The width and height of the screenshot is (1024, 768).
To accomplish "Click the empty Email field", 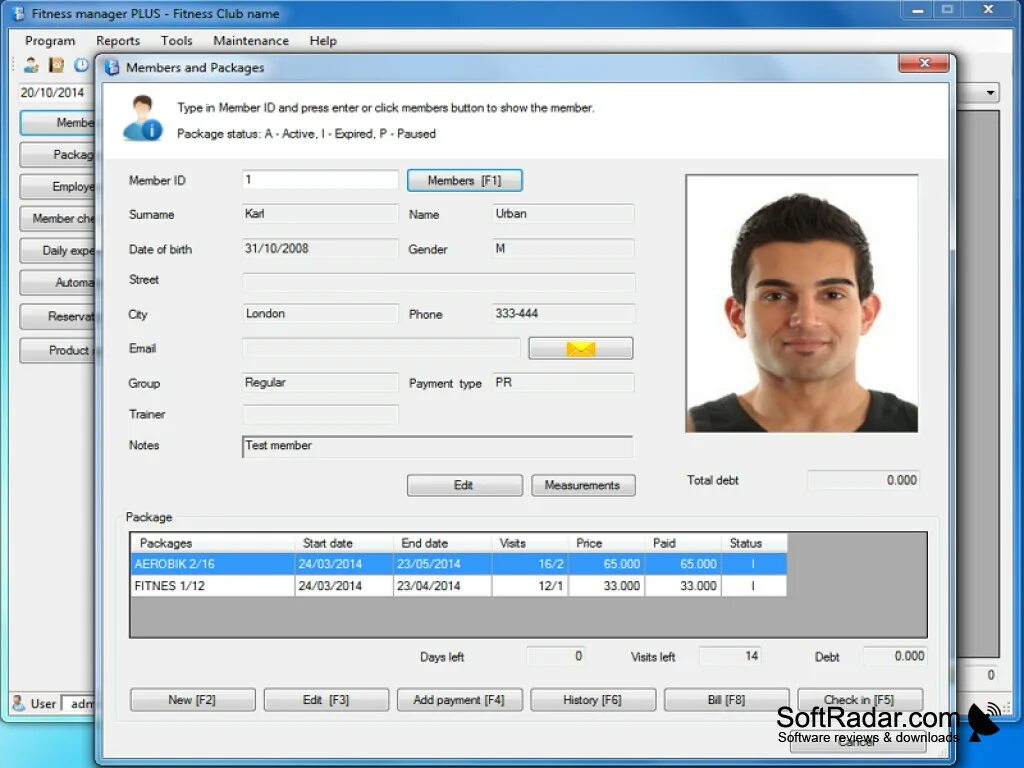I will point(381,347).
